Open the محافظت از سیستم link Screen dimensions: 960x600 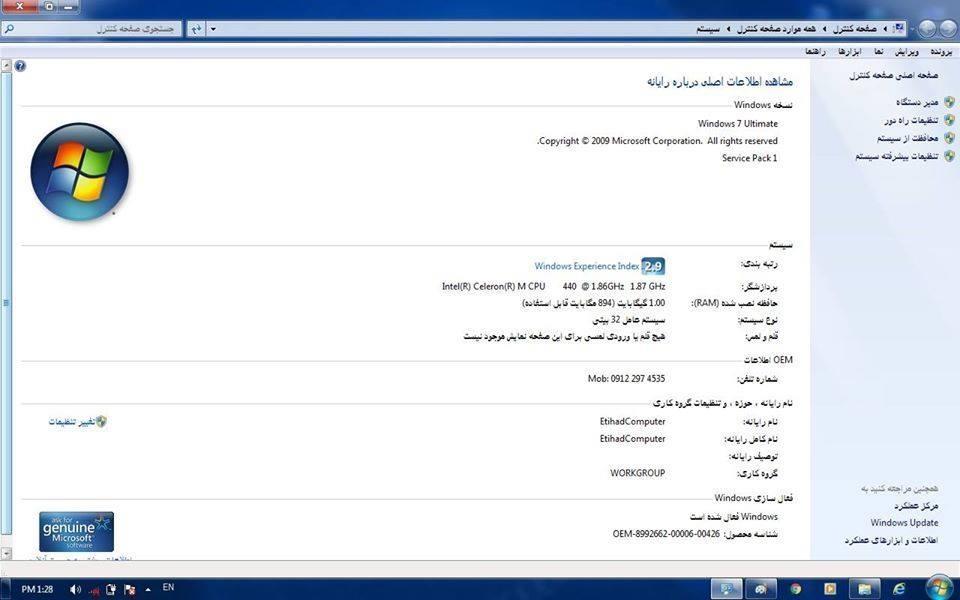coord(907,138)
